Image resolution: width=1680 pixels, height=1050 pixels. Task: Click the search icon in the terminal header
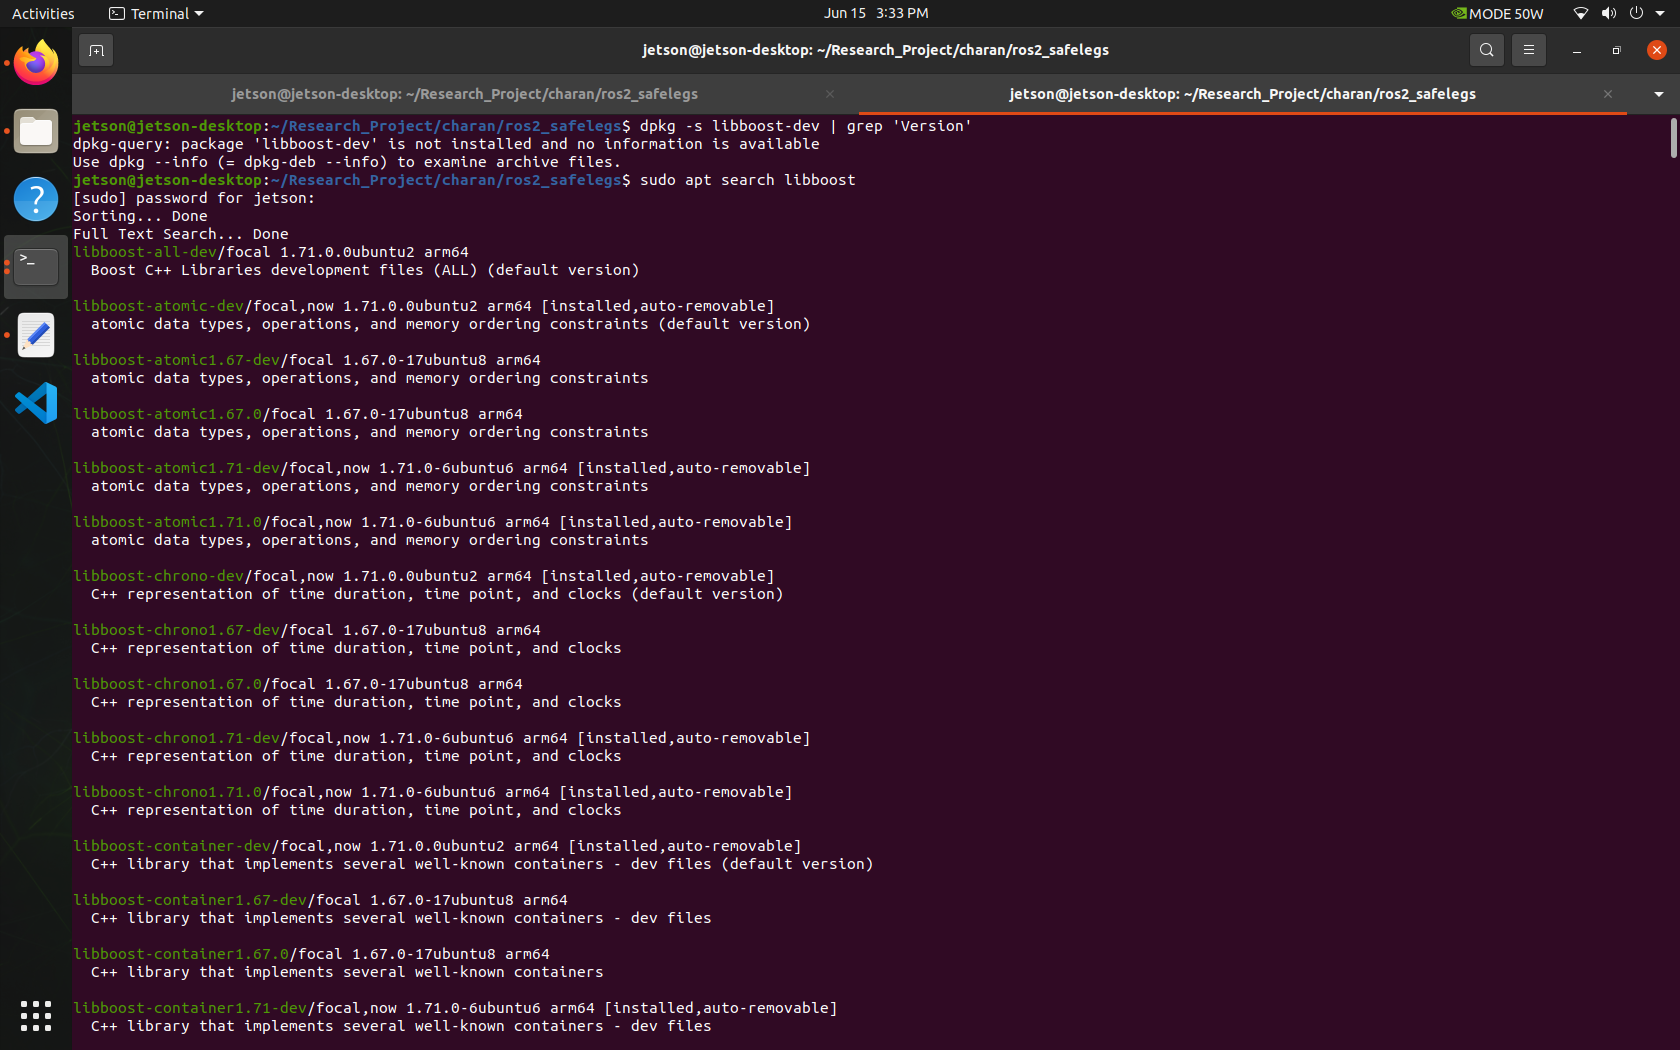[1486, 49]
